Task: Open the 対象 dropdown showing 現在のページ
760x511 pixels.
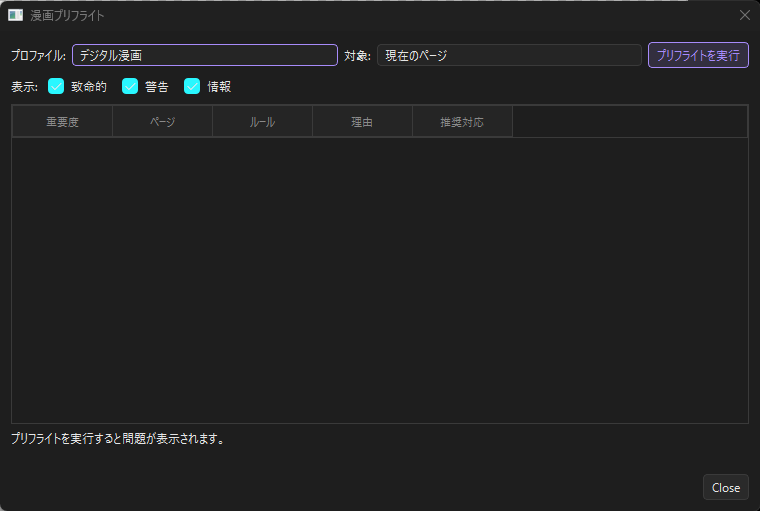Action: (509, 55)
